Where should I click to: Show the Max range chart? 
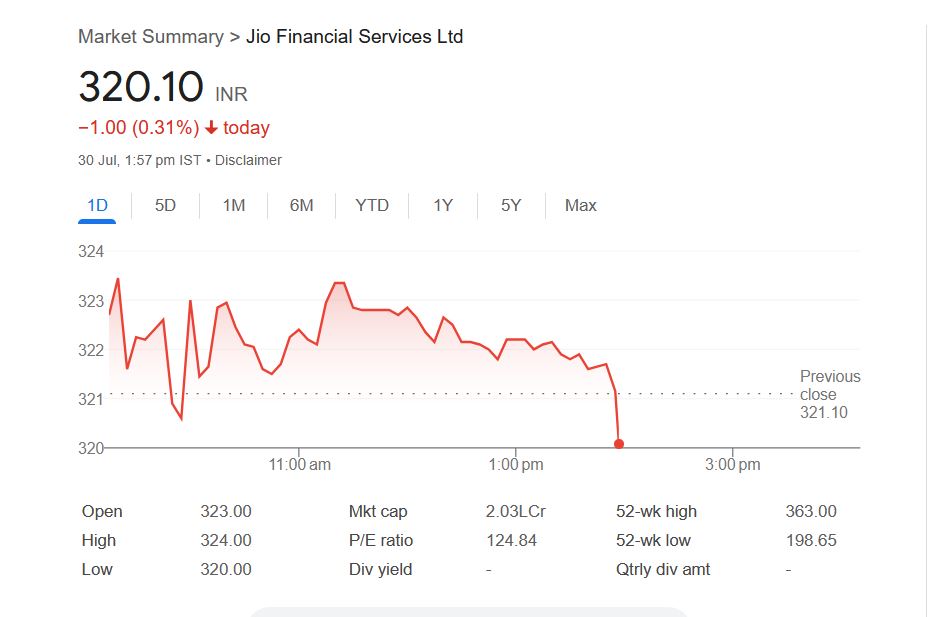(x=580, y=205)
